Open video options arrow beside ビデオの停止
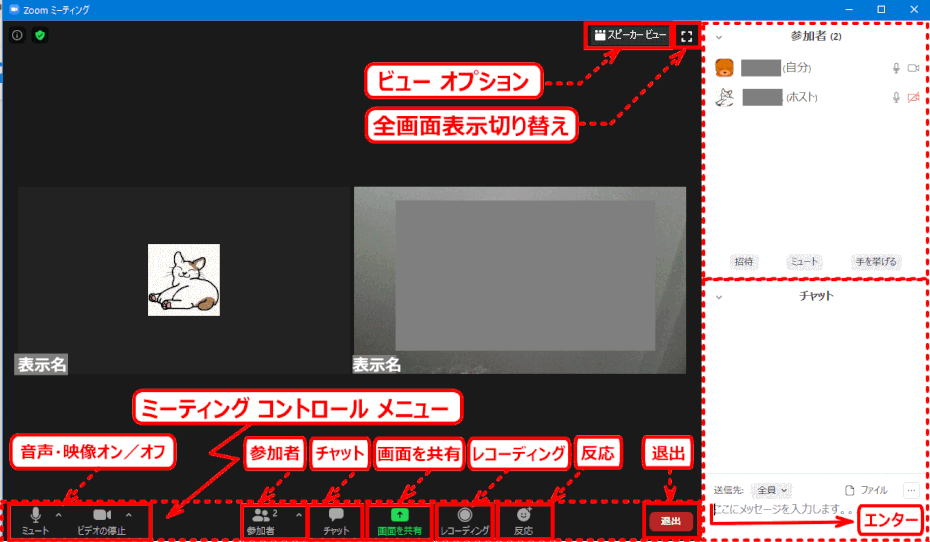Viewport: 930px width, 542px height. click(x=129, y=515)
